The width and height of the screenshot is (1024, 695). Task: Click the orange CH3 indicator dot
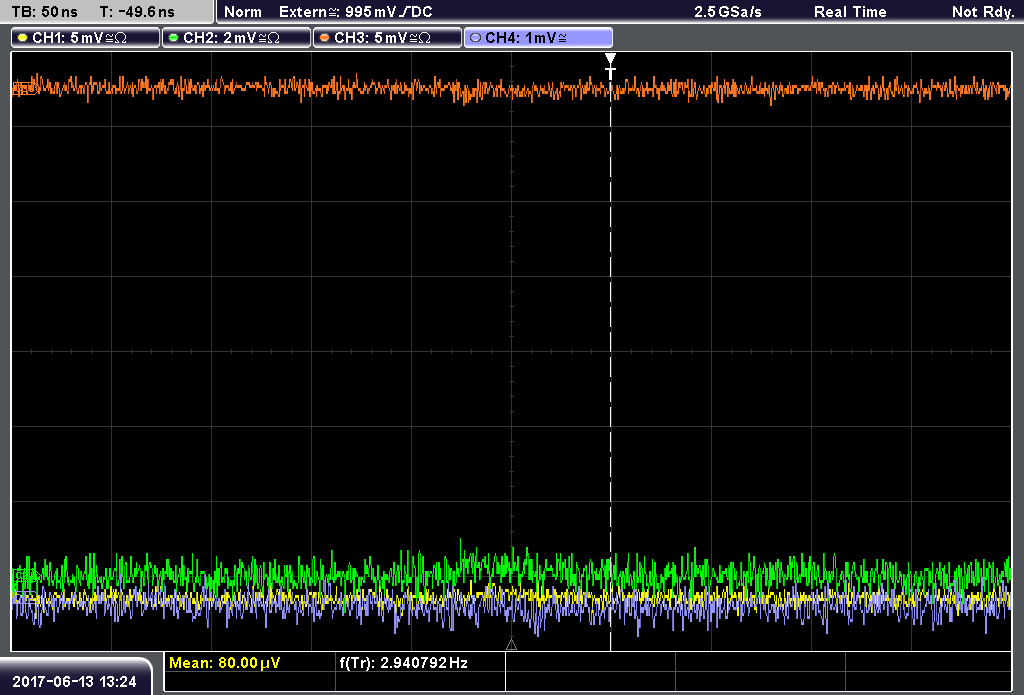(325, 38)
